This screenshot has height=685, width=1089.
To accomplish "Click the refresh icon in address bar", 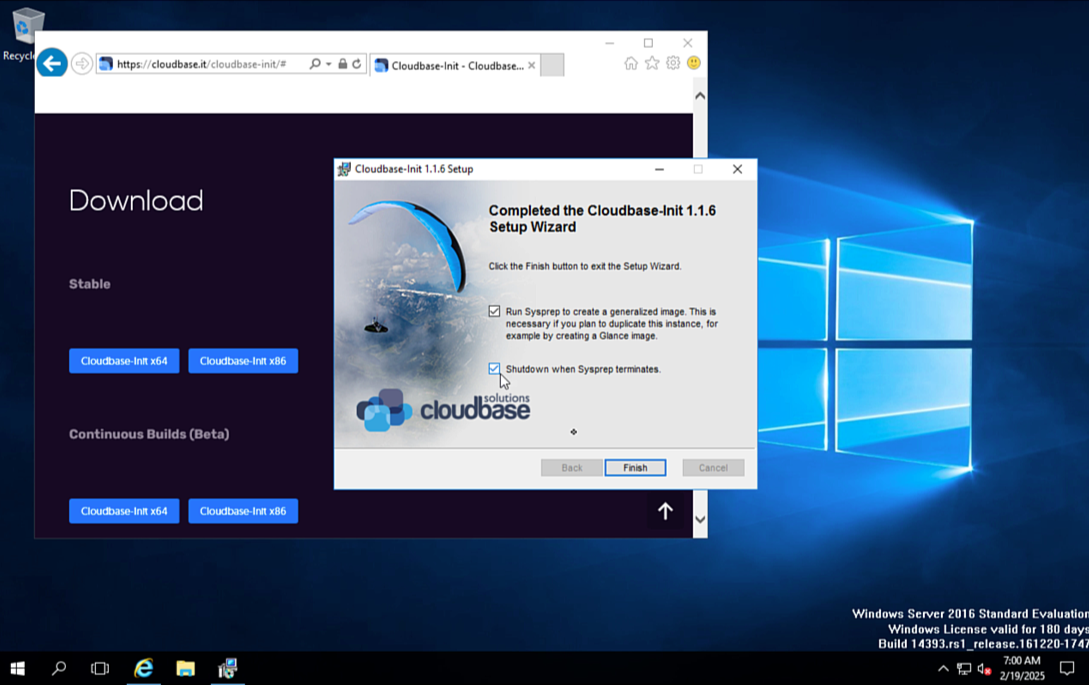I will [x=356, y=64].
